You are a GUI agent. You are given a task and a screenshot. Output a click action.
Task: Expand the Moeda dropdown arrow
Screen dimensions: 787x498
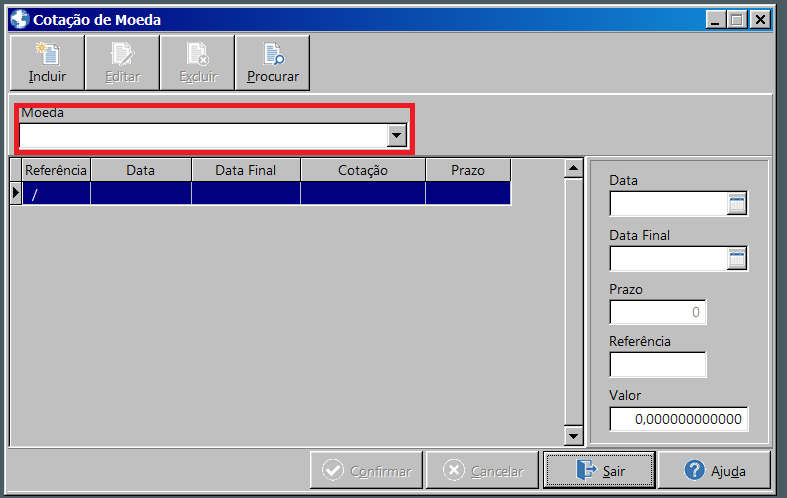397,136
